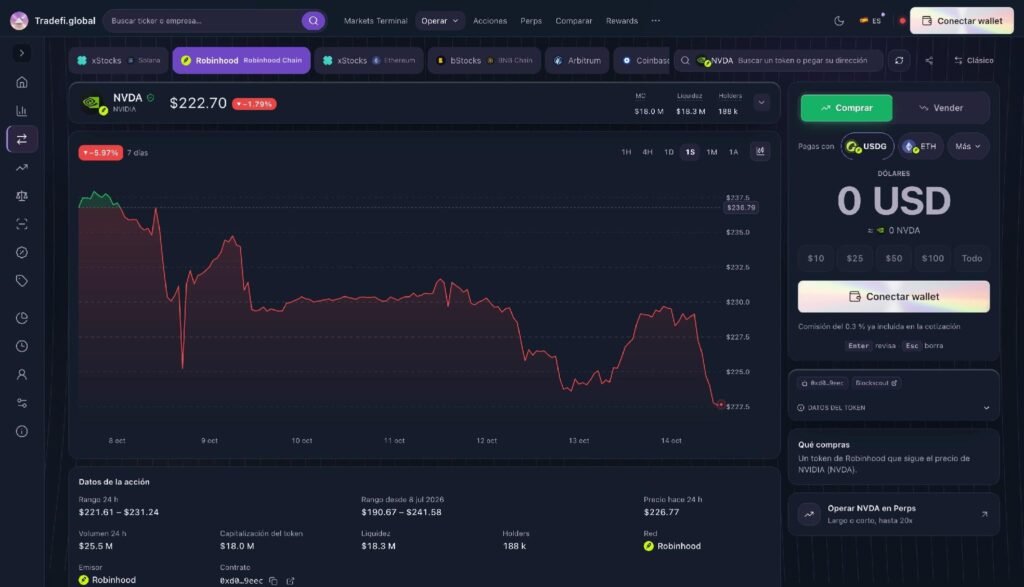Toggle dark mode with the moon icon

(x=839, y=21)
